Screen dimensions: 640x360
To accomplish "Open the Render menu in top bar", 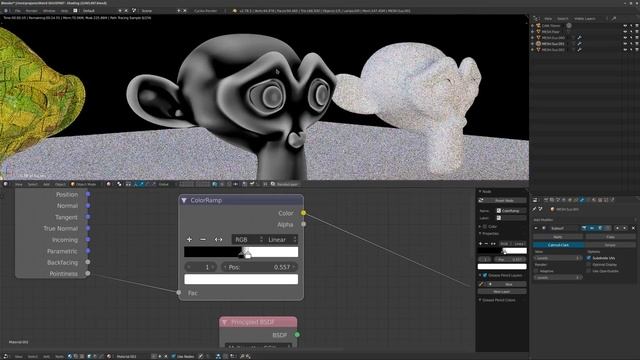I will tap(31, 11).
